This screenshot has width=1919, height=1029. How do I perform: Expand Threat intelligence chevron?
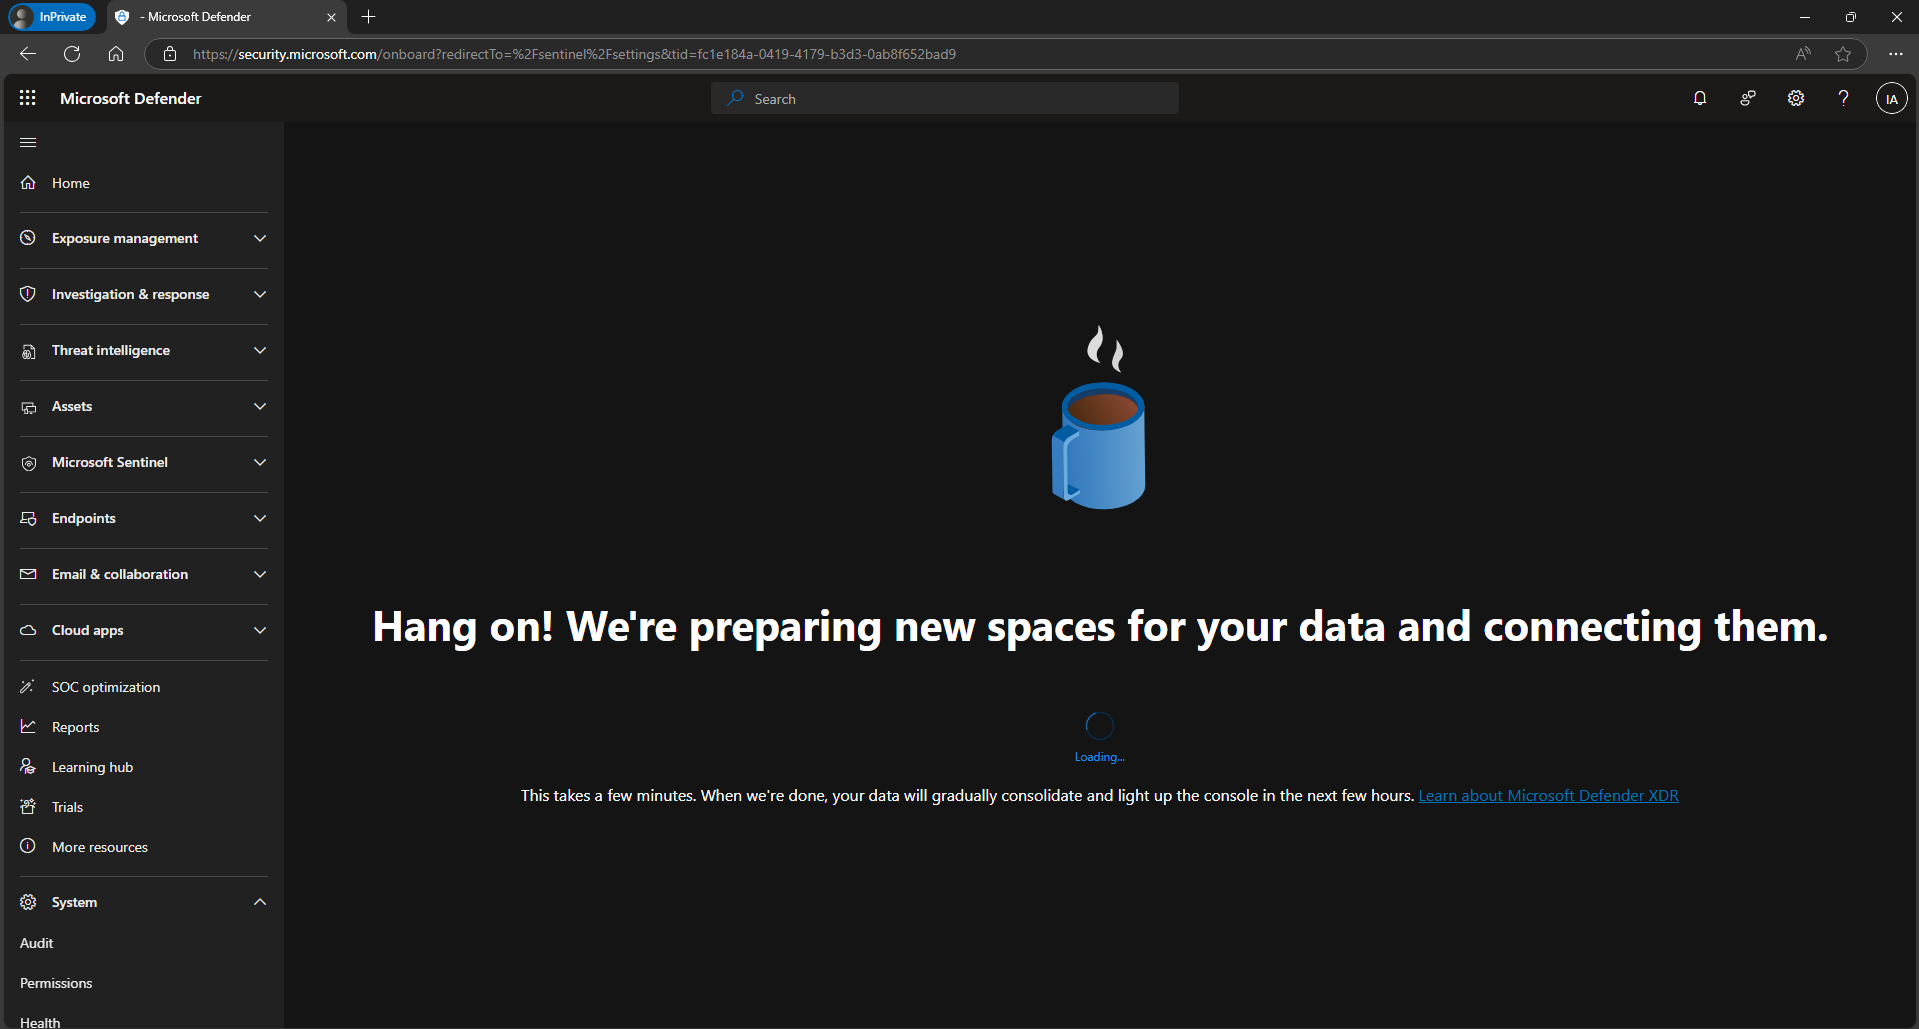pos(260,350)
